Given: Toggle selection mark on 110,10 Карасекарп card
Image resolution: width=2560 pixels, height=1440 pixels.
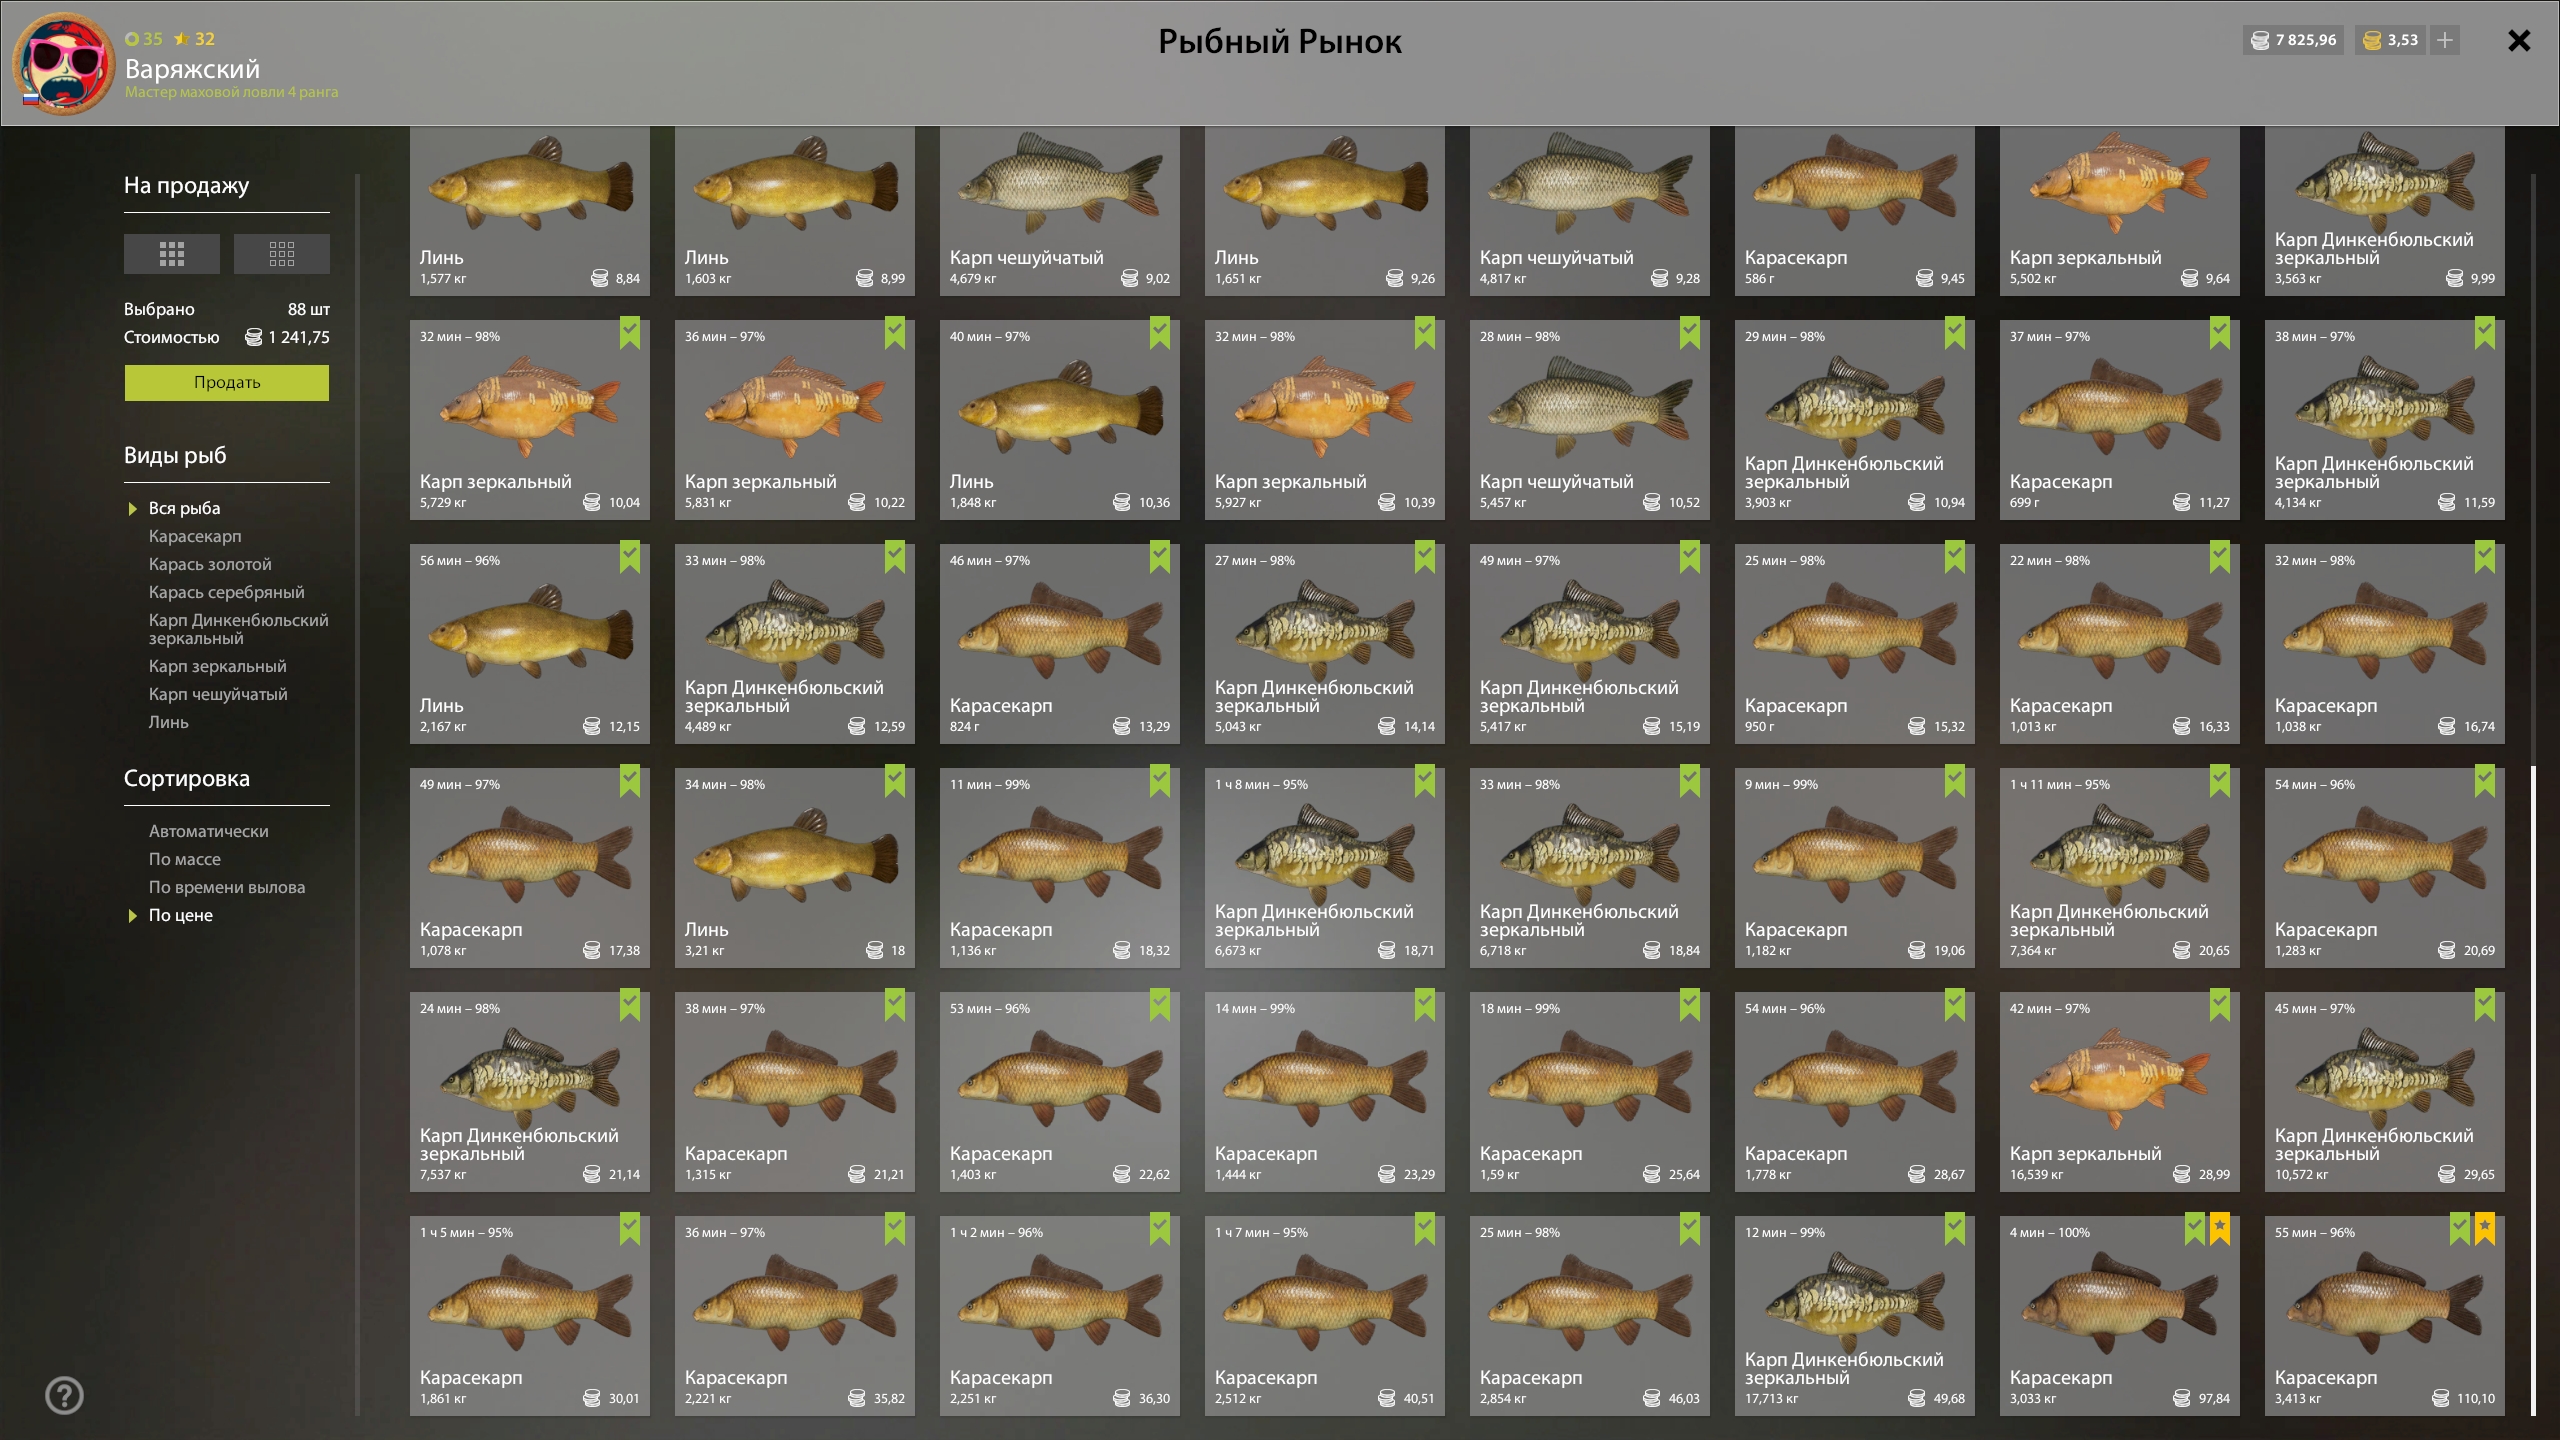Looking at the screenshot, I should click(x=2459, y=1228).
